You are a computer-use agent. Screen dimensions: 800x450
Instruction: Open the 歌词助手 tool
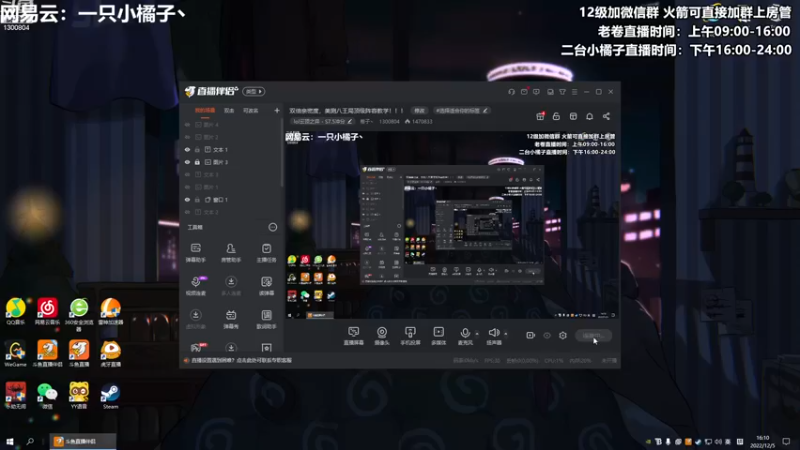pyautogui.click(x=266, y=319)
